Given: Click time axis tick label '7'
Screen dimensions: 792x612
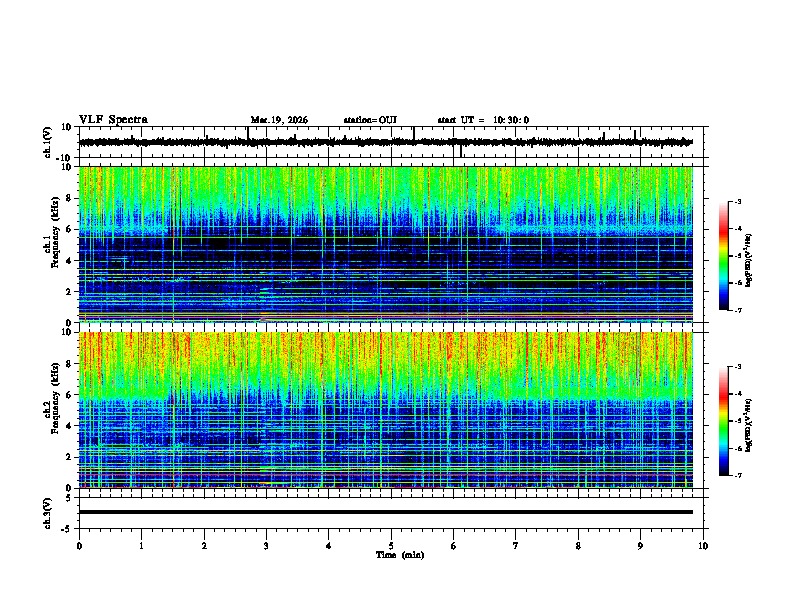Looking at the screenshot, I should click(x=516, y=546).
